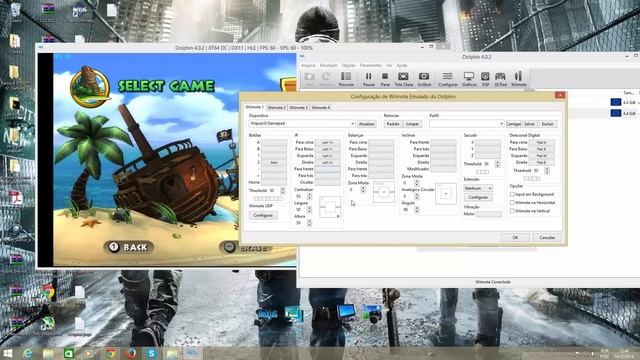Click the Parar stop icon

(x=385, y=78)
